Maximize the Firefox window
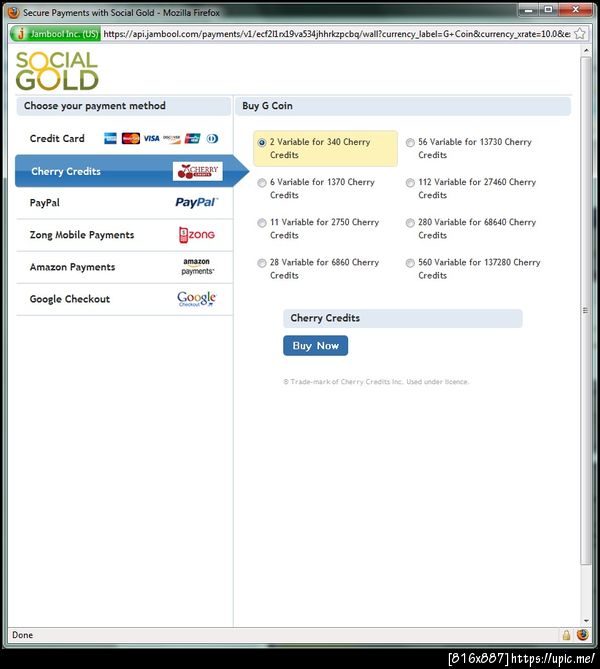600x669 pixels. click(548, 9)
